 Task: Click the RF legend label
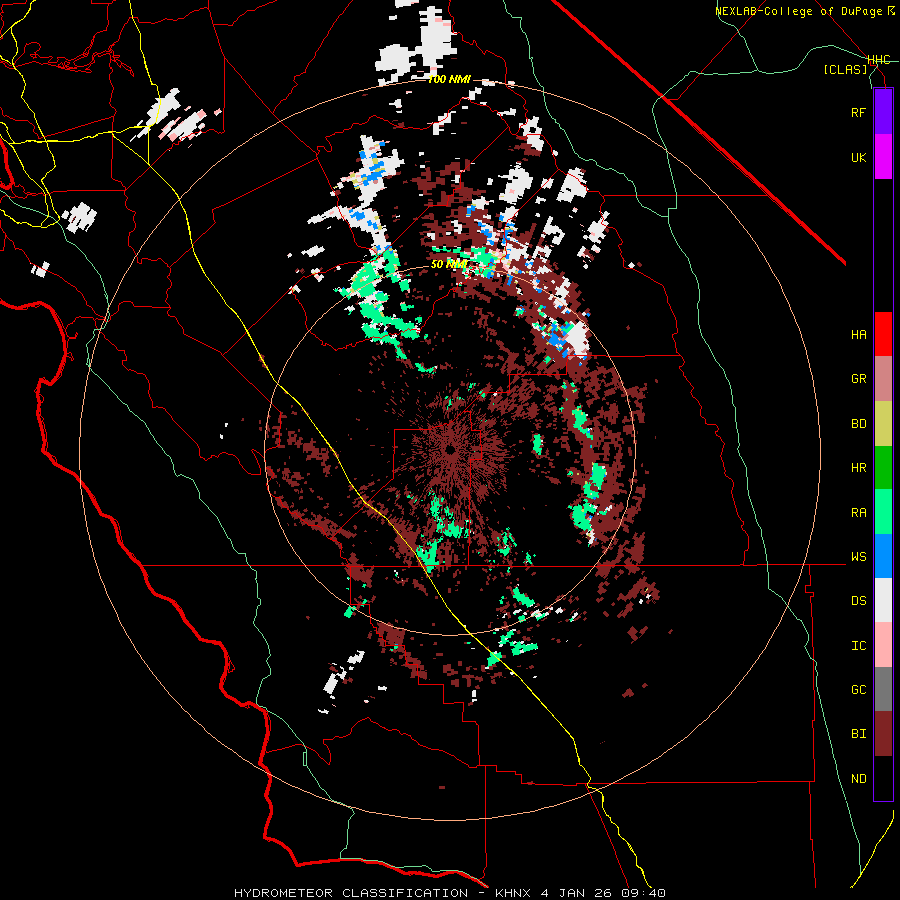click(x=858, y=112)
